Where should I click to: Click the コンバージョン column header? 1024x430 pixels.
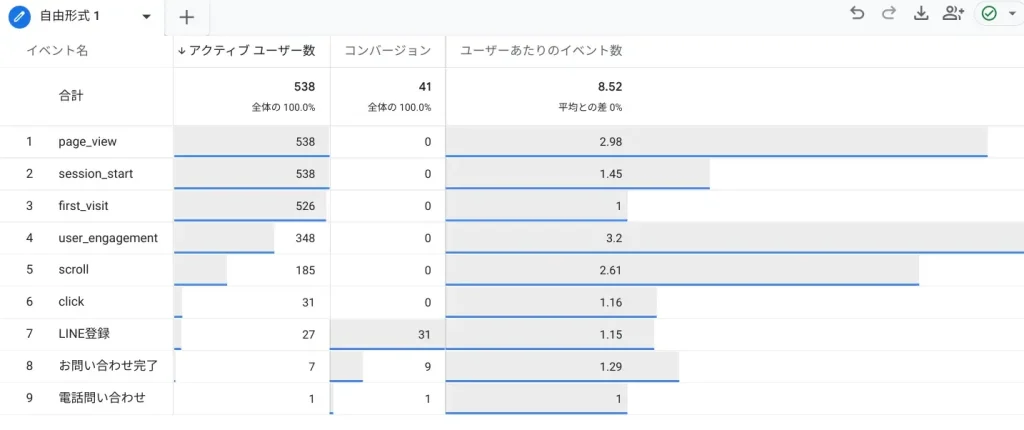coord(387,51)
